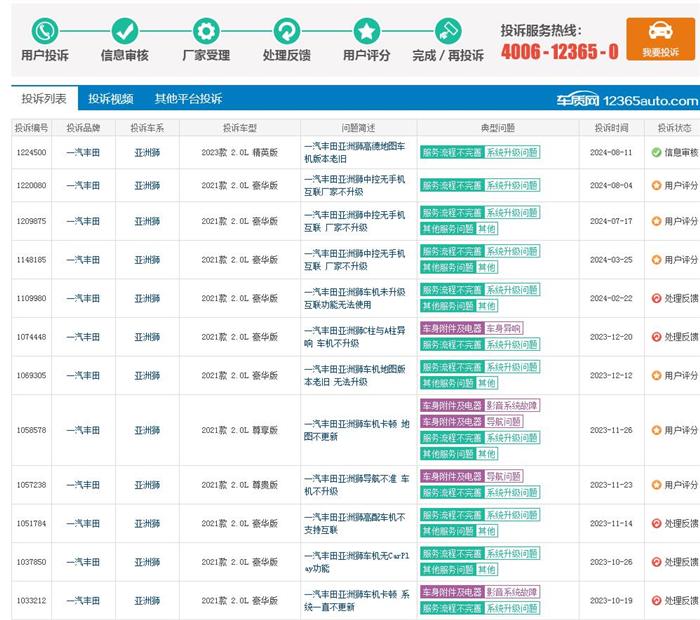Screen dimensions: 700x620
Task: Click 导航问题 tag in row 1057238
Action: pos(504,476)
